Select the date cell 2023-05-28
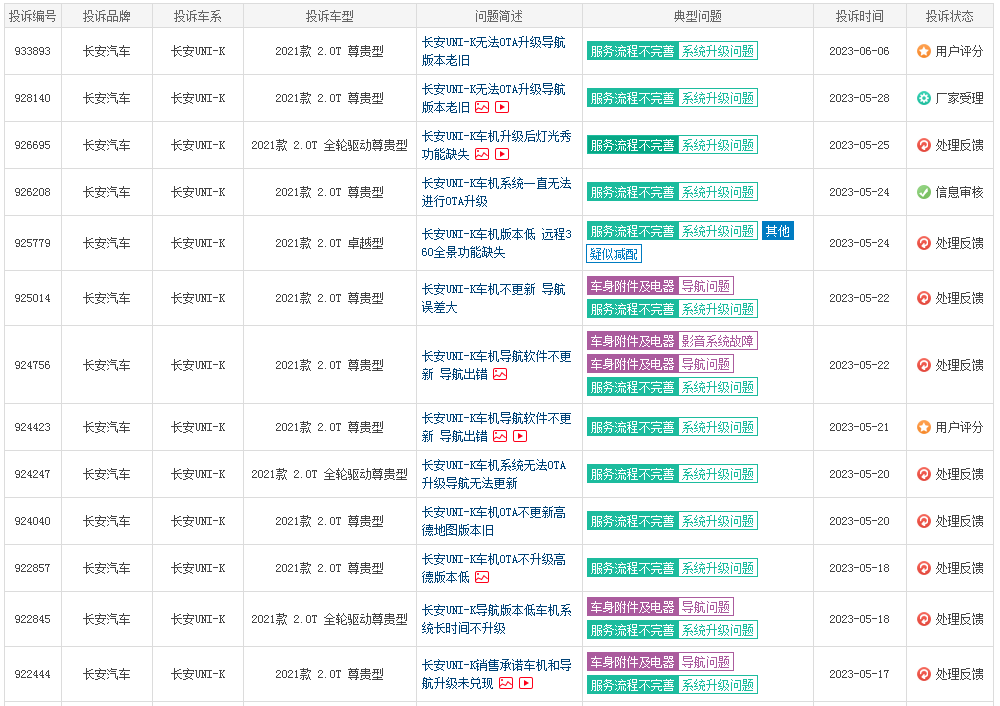Screen dimensions: 1000x706 point(860,98)
